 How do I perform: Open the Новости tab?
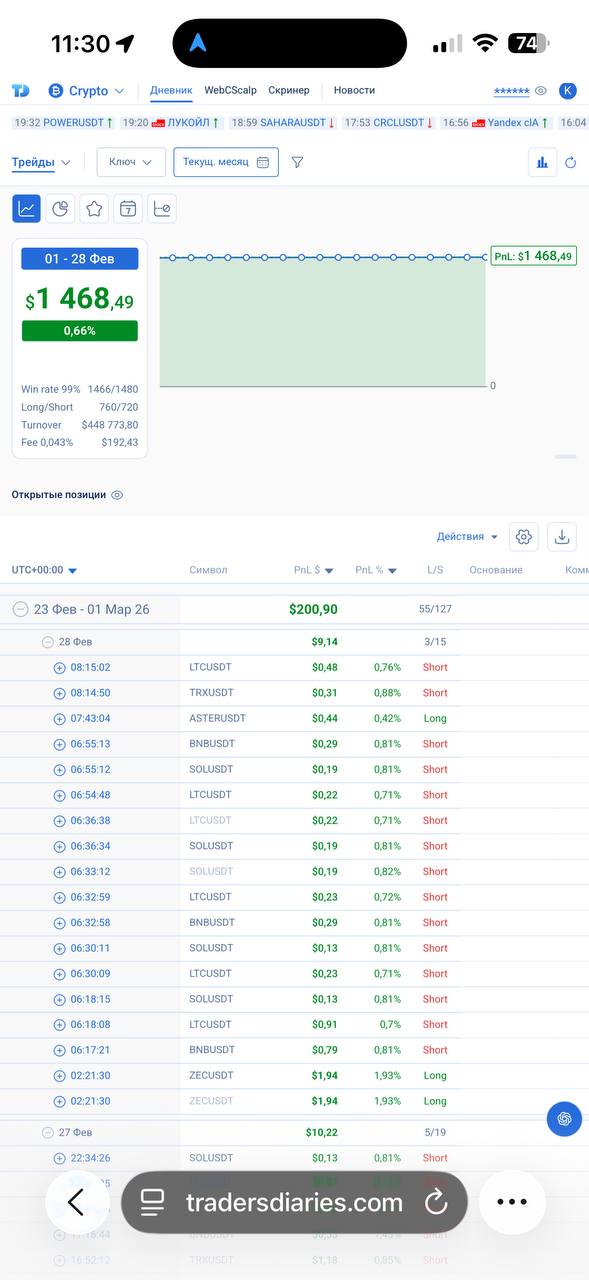[354, 90]
